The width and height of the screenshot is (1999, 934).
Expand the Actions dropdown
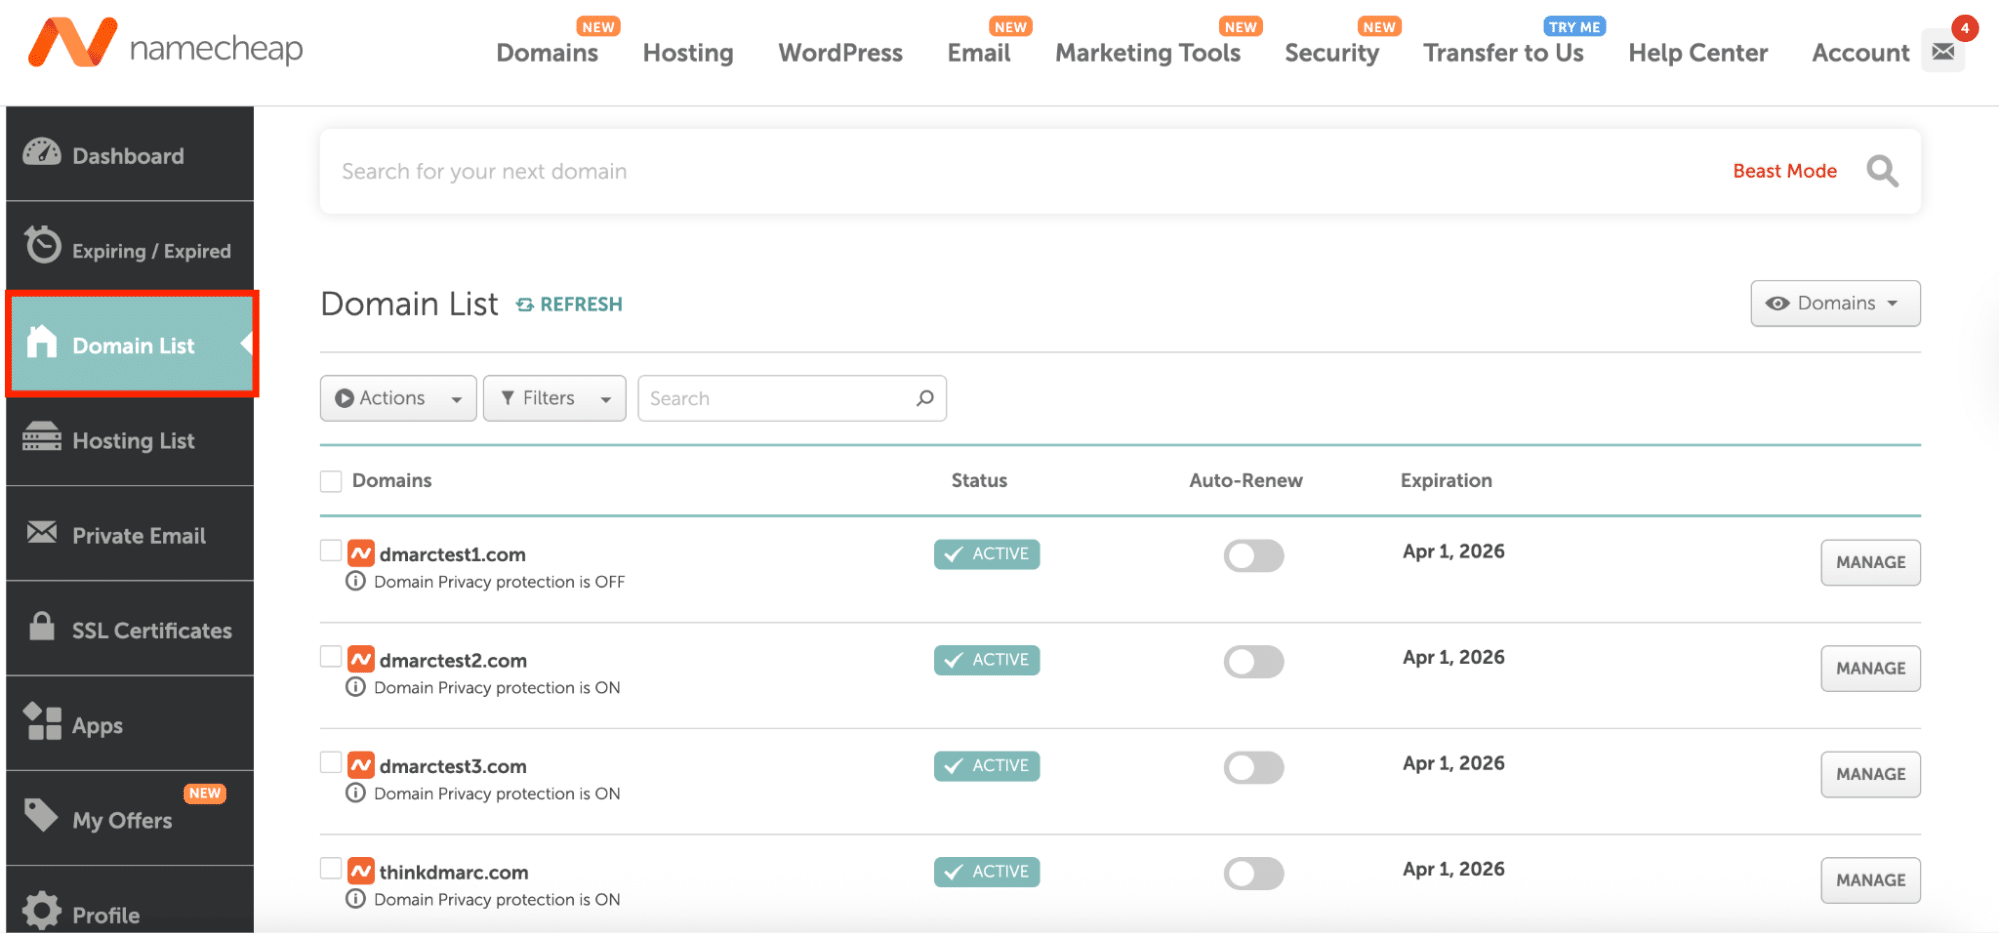point(398,398)
